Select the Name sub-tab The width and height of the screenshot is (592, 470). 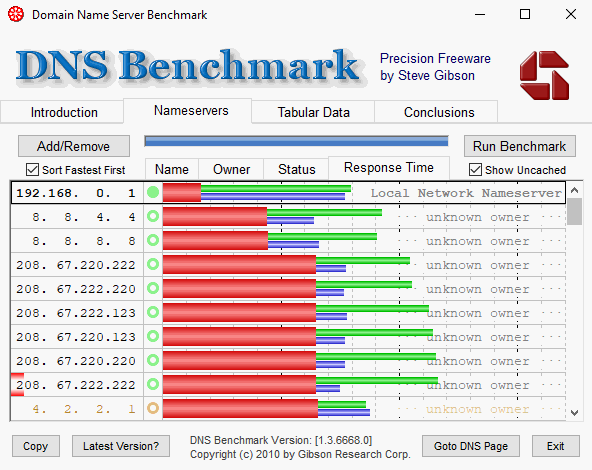tap(172, 169)
